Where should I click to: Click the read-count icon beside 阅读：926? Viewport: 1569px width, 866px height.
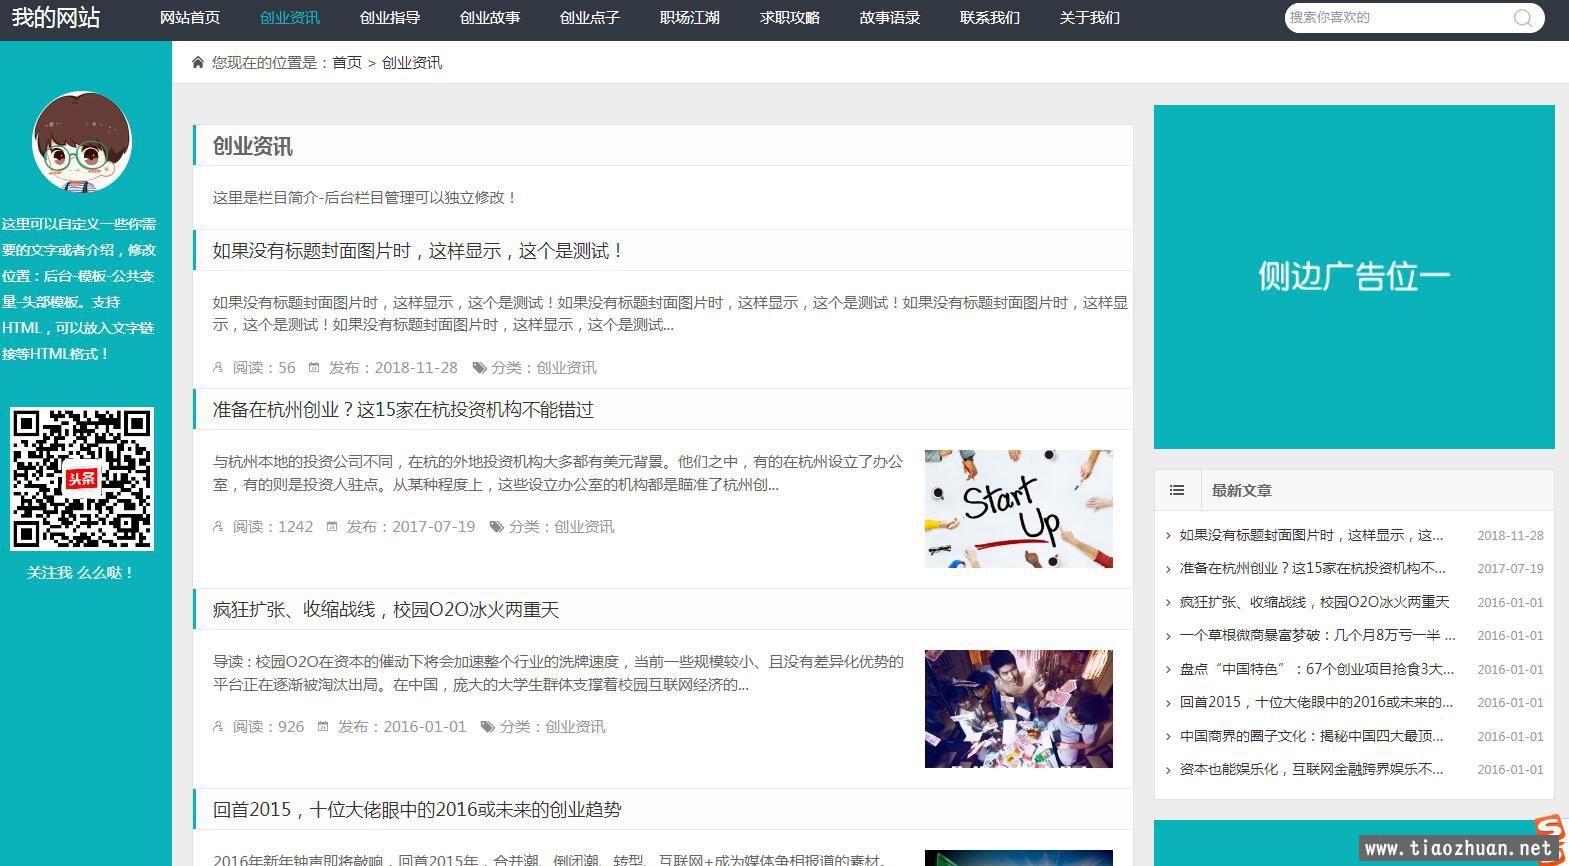click(218, 727)
